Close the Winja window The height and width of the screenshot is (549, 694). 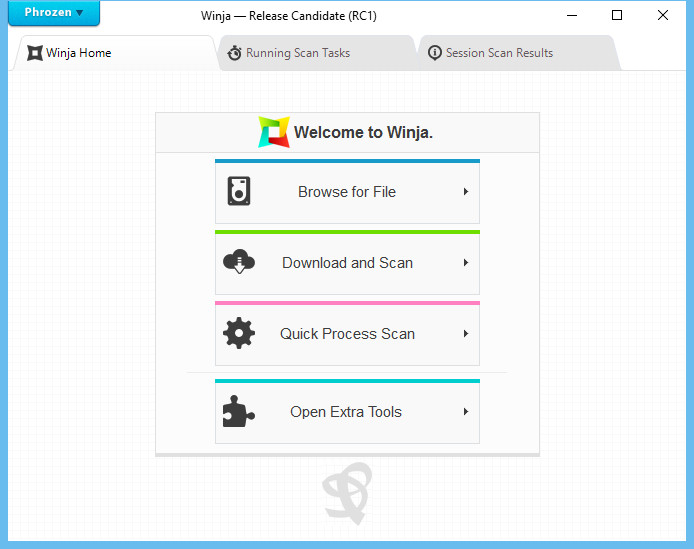663,15
